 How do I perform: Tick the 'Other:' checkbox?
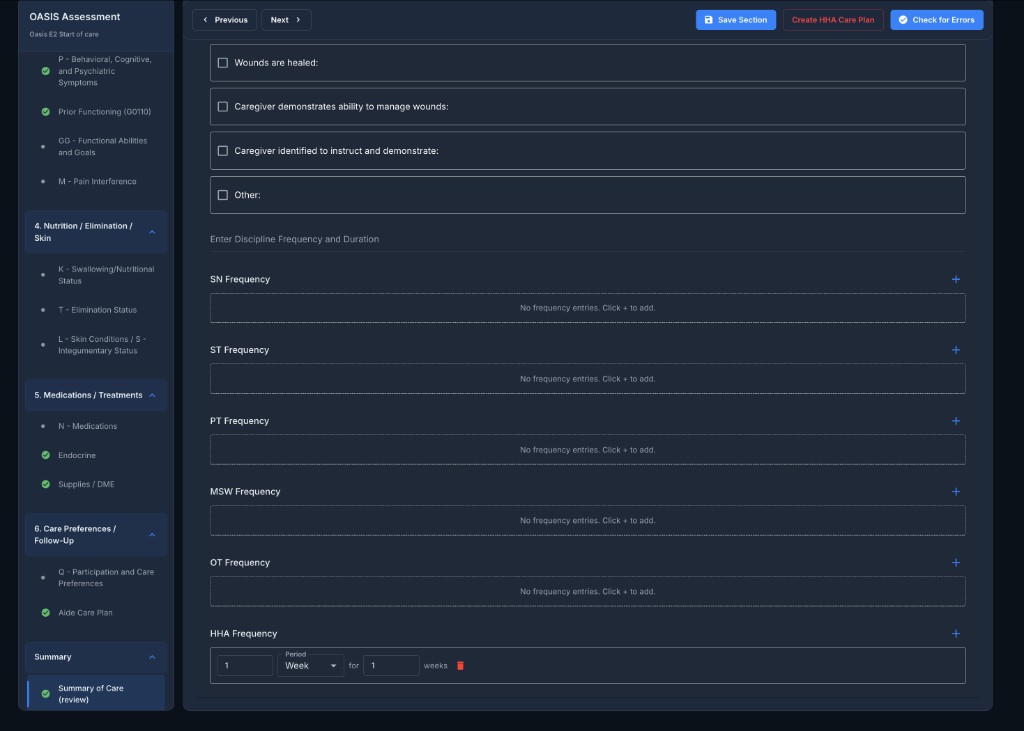[x=223, y=195]
